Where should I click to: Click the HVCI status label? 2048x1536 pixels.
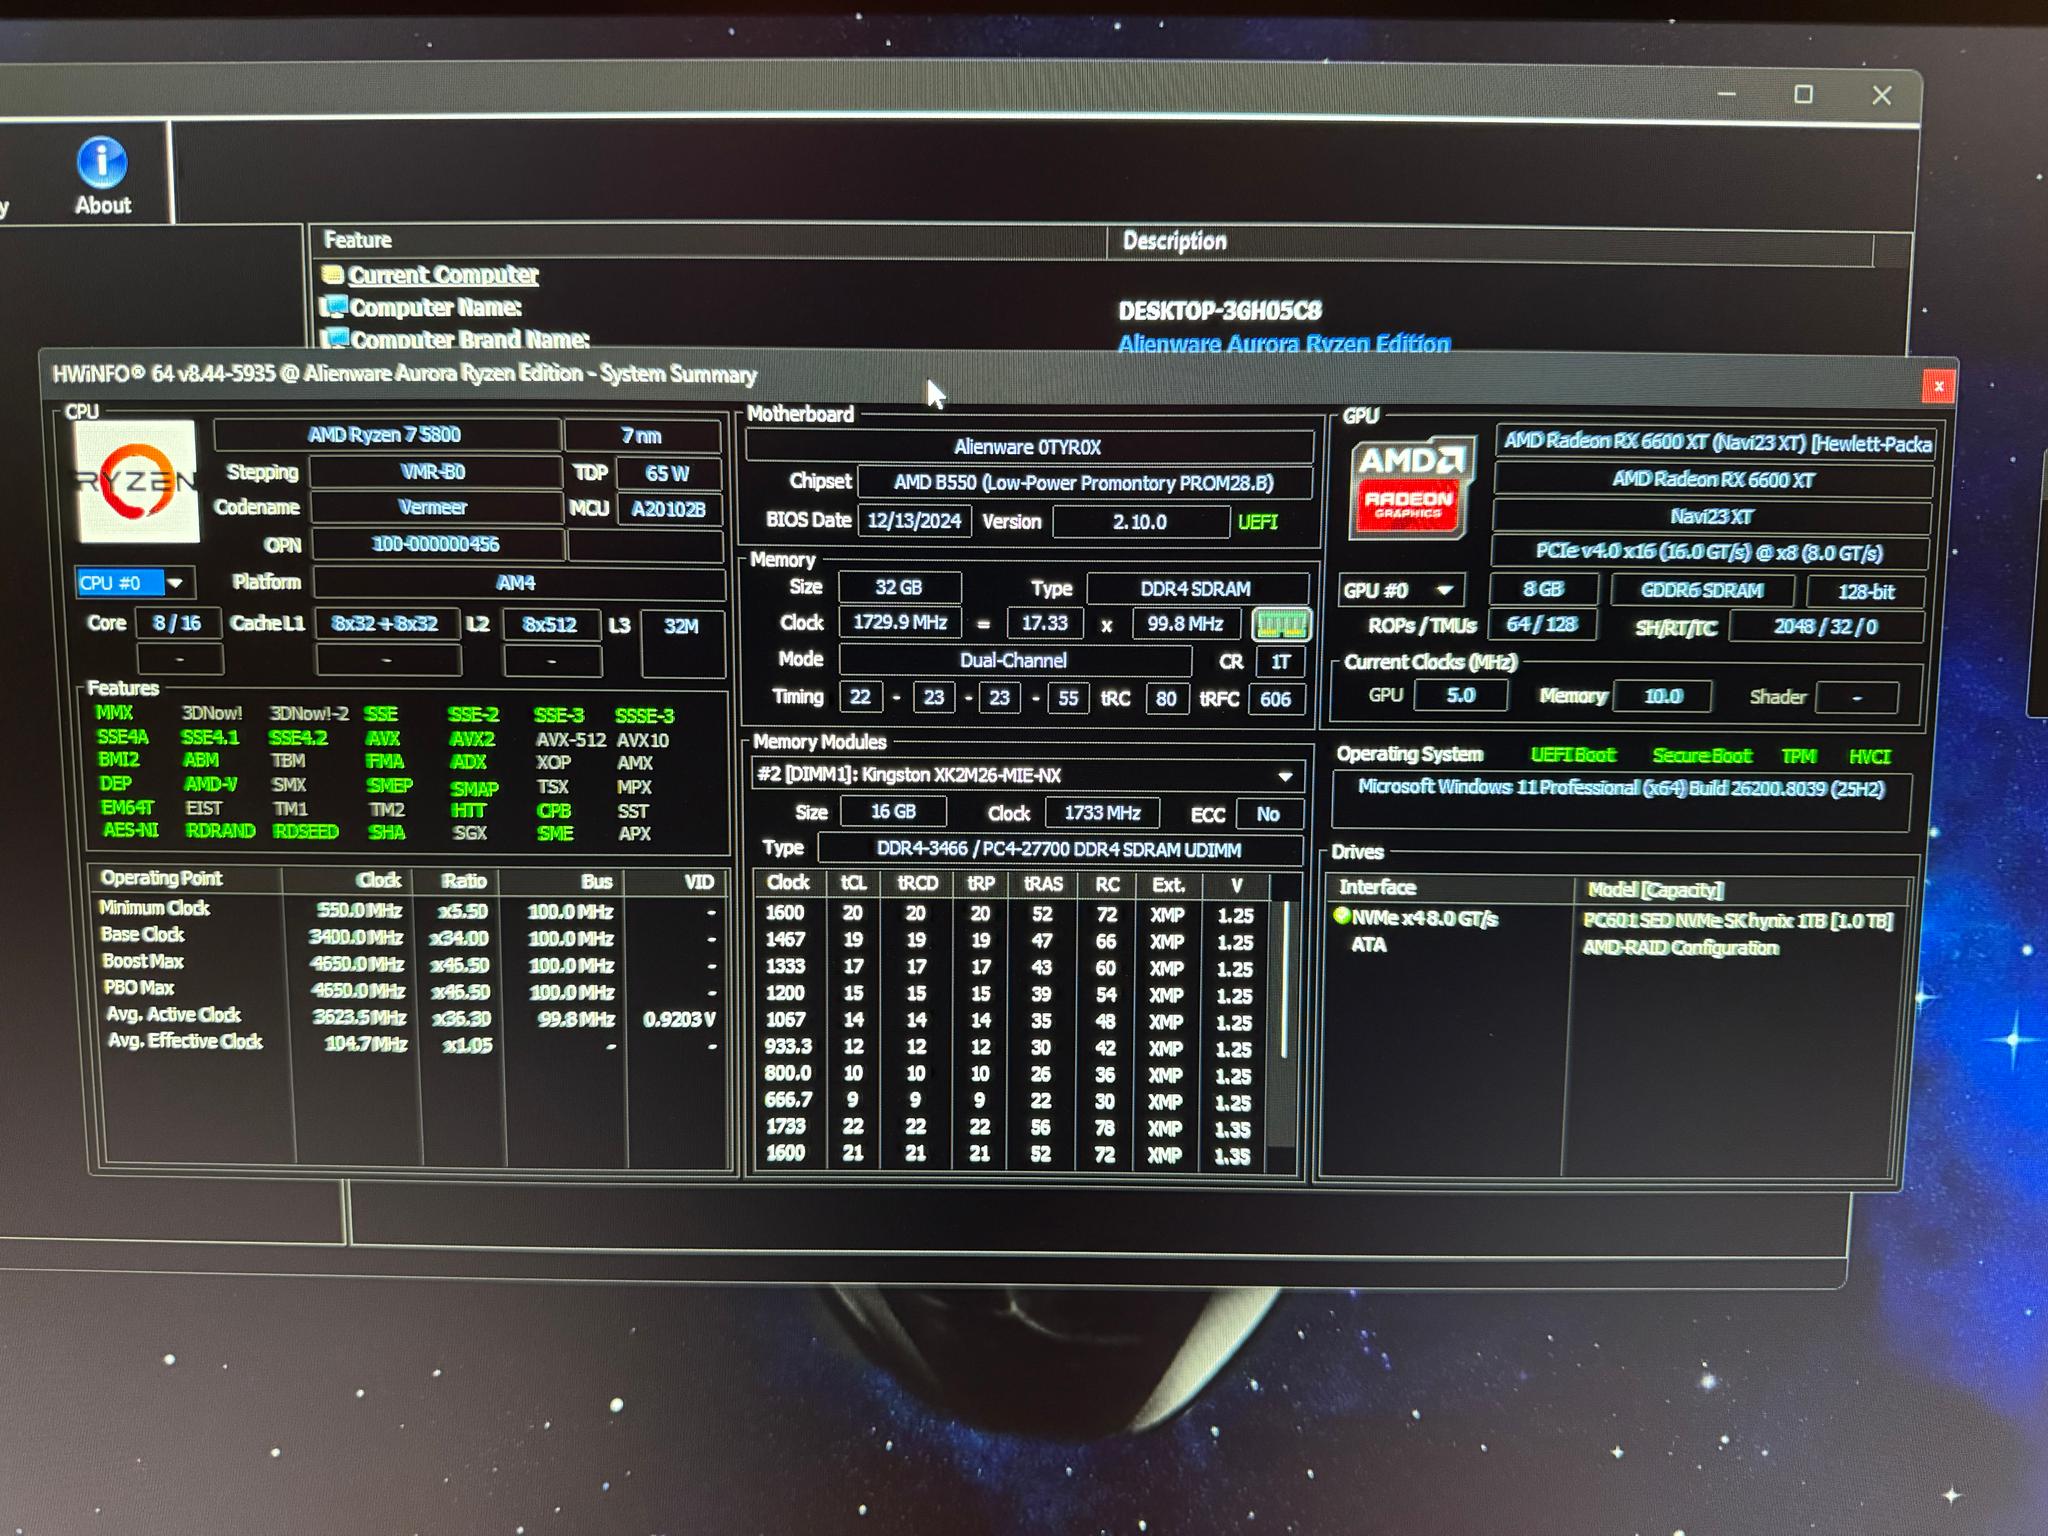pyautogui.click(x=1870, y=757)
